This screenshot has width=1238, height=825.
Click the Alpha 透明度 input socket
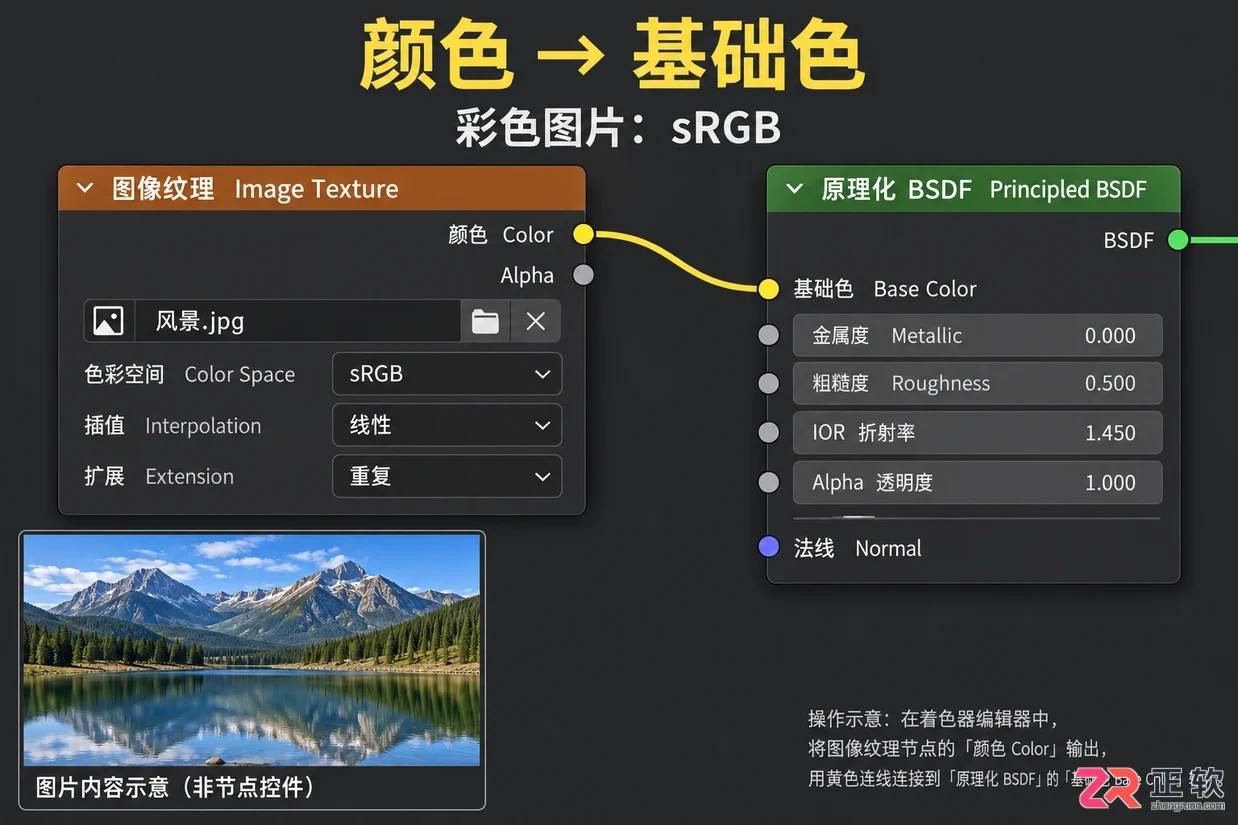768,482
